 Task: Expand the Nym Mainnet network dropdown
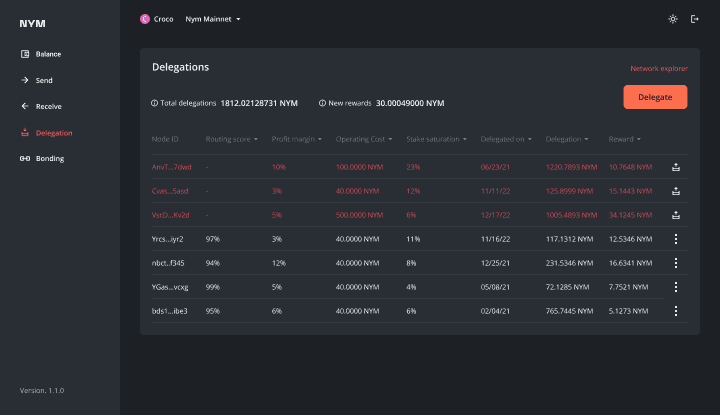pos(213,19)
